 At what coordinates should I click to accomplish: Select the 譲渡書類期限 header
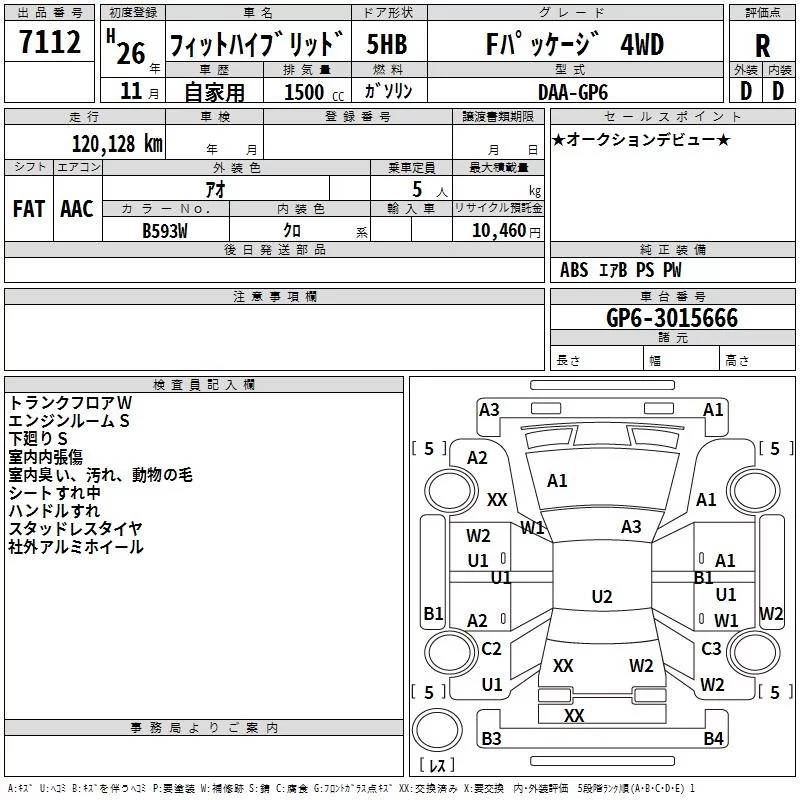coord(498,117)
